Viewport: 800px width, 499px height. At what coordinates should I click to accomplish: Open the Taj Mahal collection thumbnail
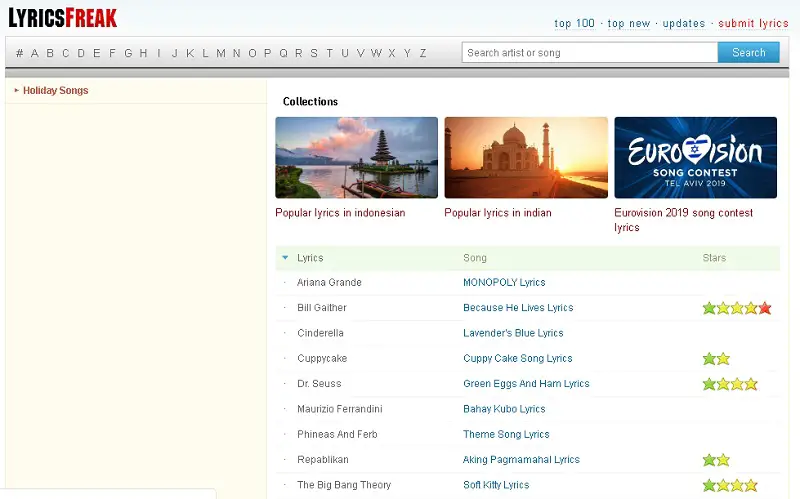(526, 158)
